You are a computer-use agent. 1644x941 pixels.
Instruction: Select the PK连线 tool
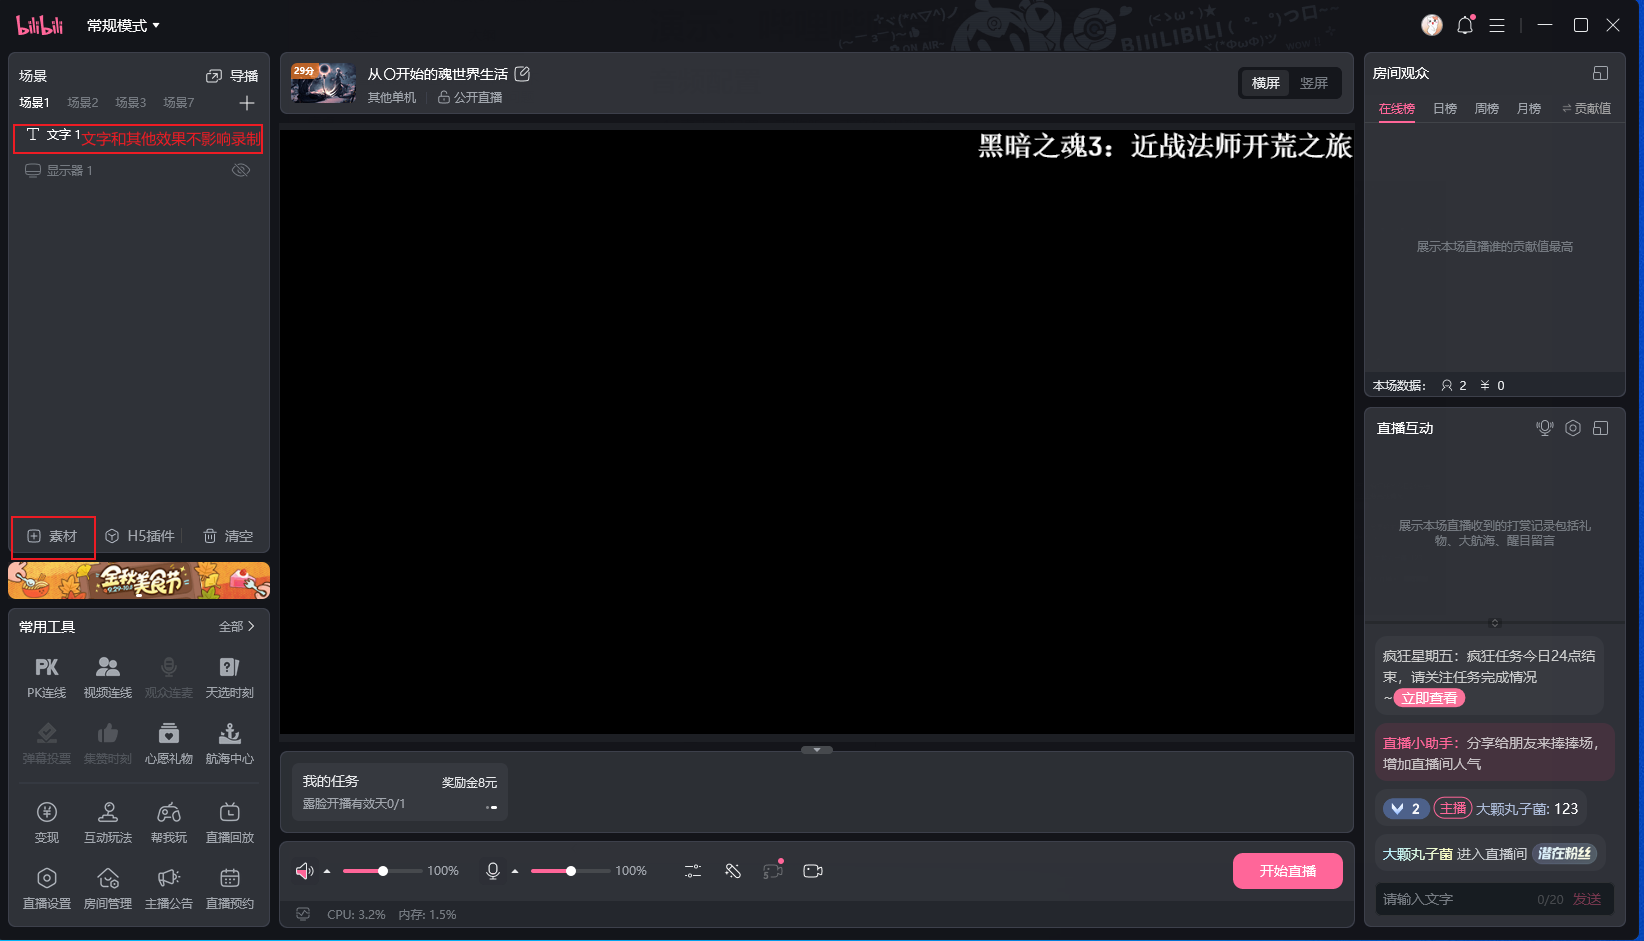[x=46, y=676]
